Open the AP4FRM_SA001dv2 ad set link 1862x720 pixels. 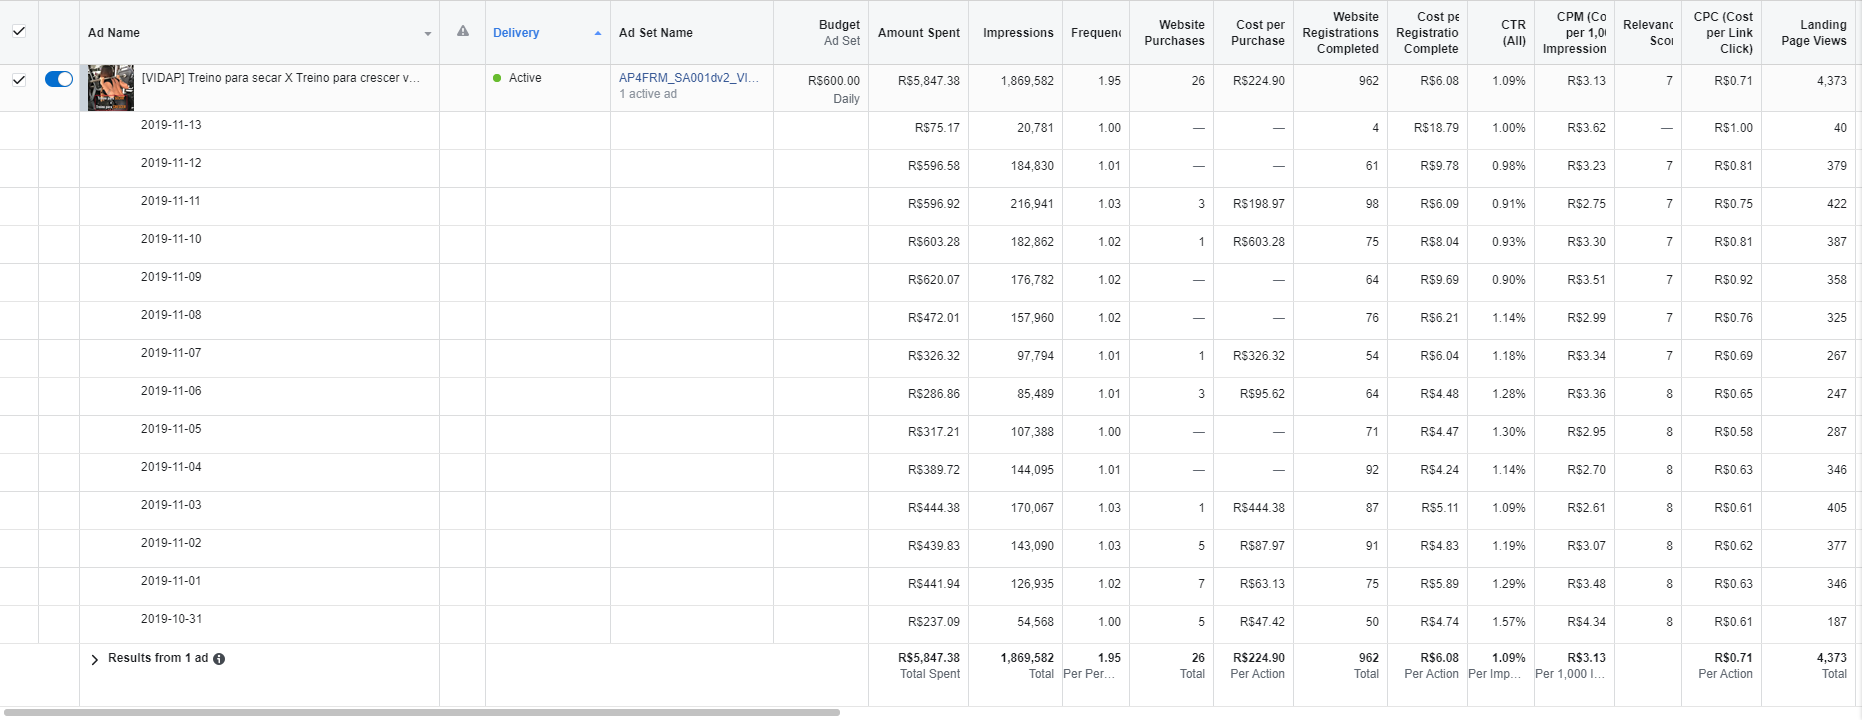688,78
